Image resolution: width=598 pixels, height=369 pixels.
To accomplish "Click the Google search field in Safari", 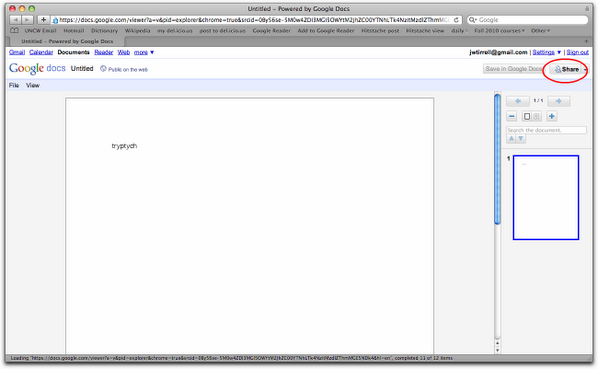I will coord(528,20).
